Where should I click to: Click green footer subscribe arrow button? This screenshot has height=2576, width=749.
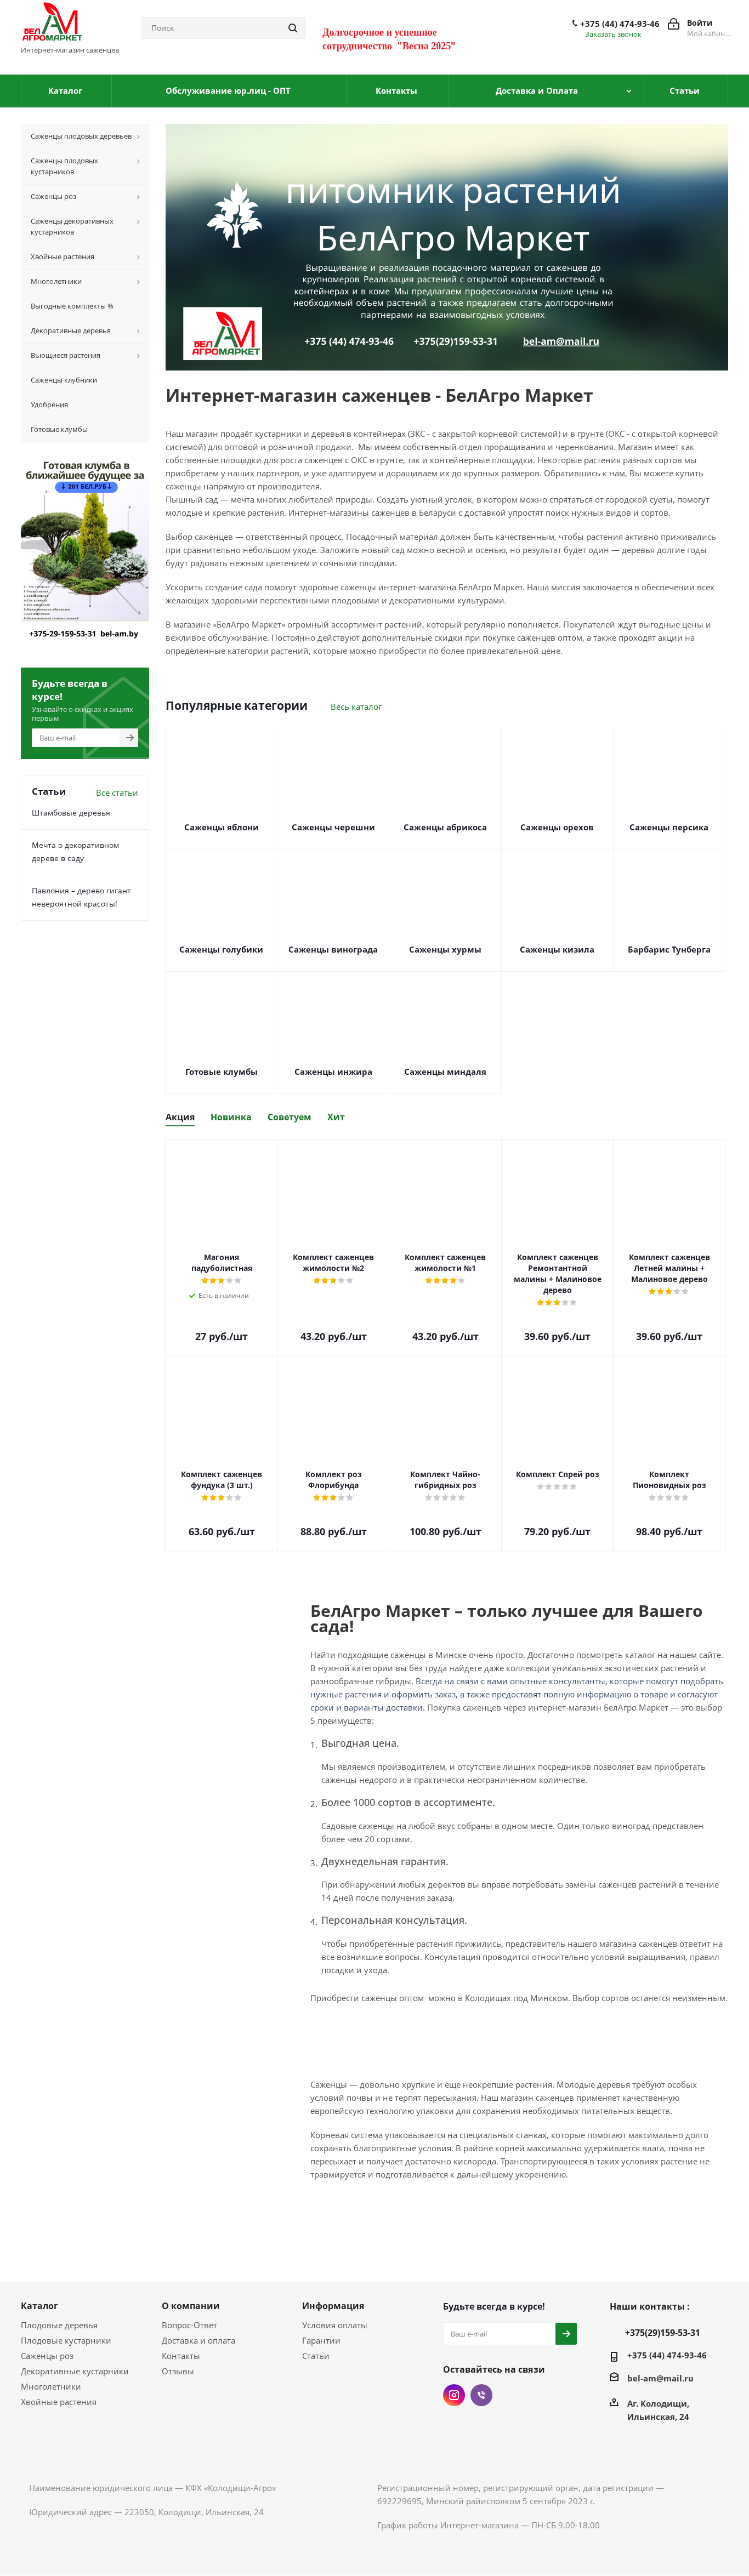pyautogui.click(x=566, y=2333)
